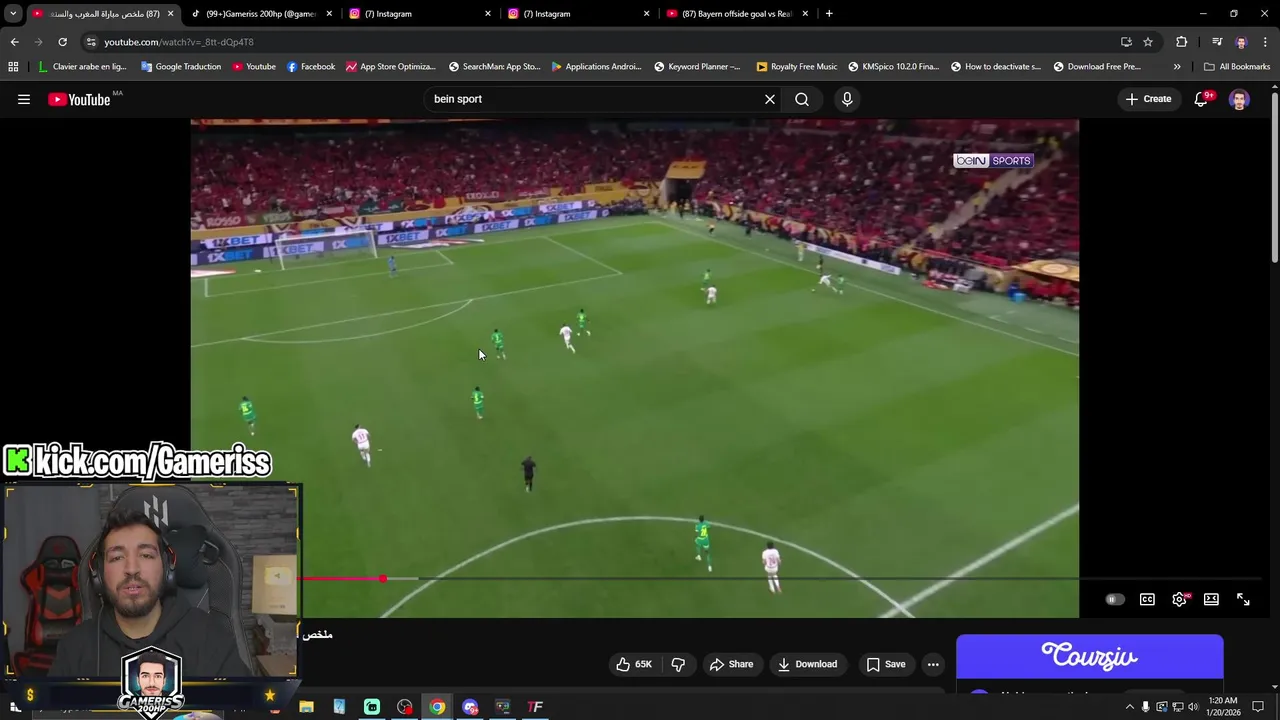Click the video progress bar scrubber
This screenshot has height=720, width=1280.
pos(382,578)
